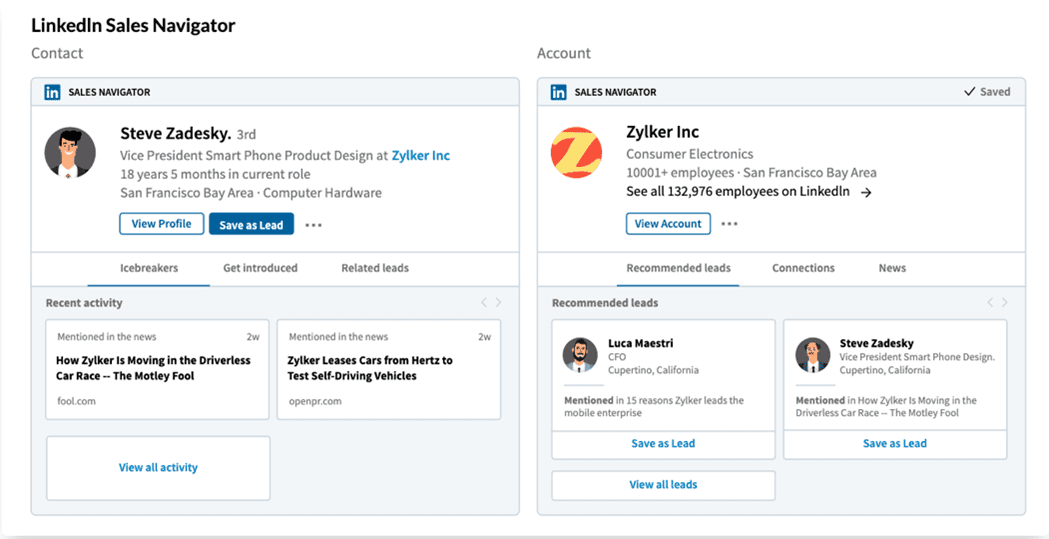Go to next Recommended leads page
The height and width of the screenshot is (539, 1049).
pyautogui.click(x=1005, y=303)
